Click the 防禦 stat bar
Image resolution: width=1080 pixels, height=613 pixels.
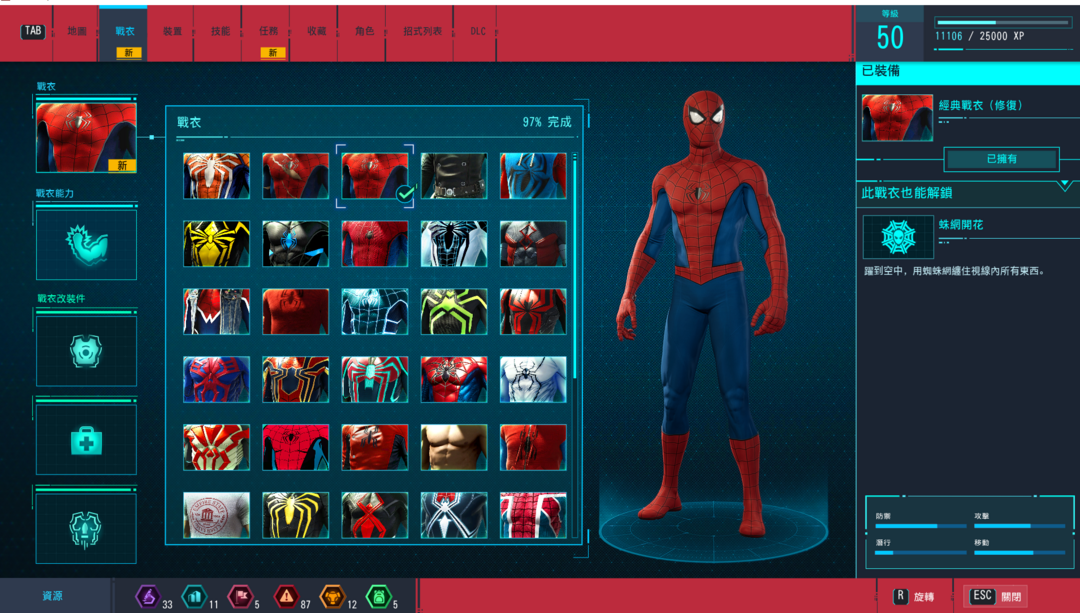point(921,526)
